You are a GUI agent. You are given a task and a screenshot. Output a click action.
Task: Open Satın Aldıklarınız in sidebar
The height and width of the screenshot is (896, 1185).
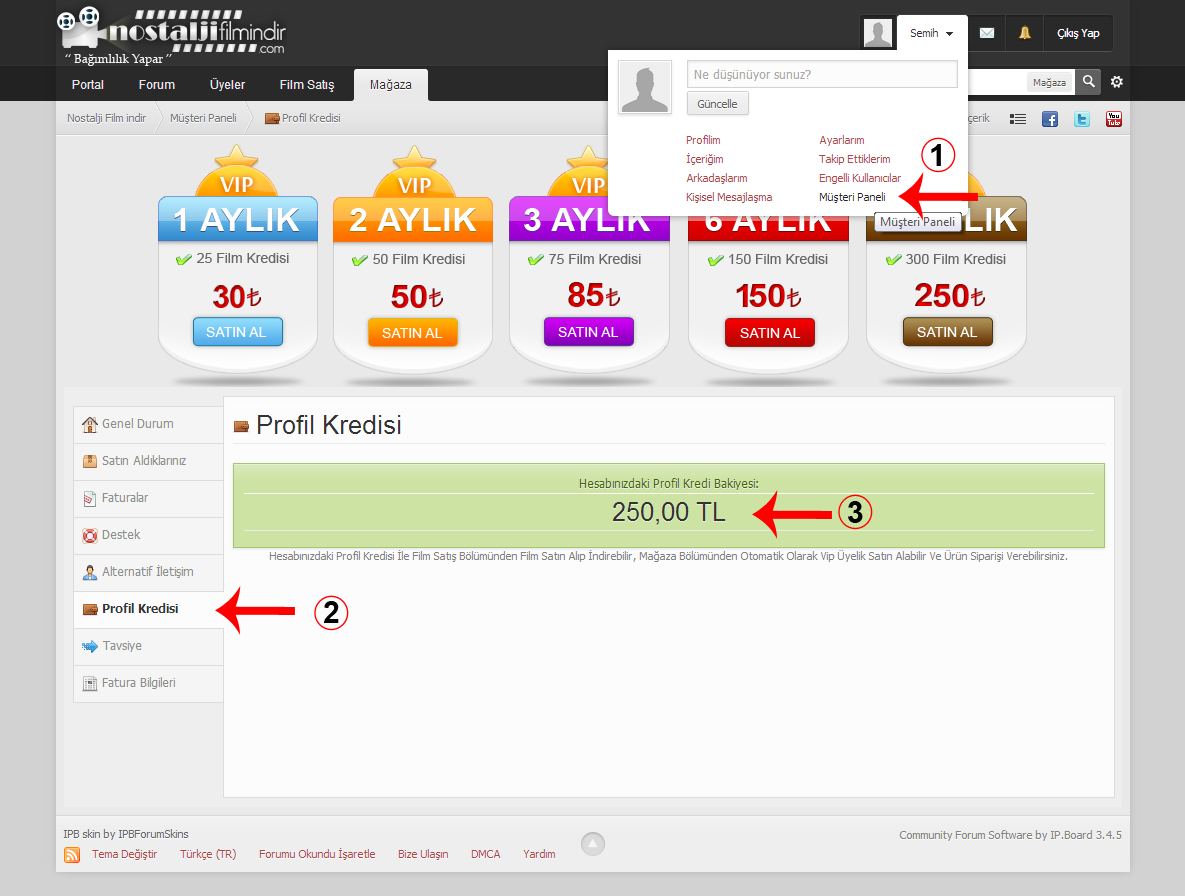[148, 462]
